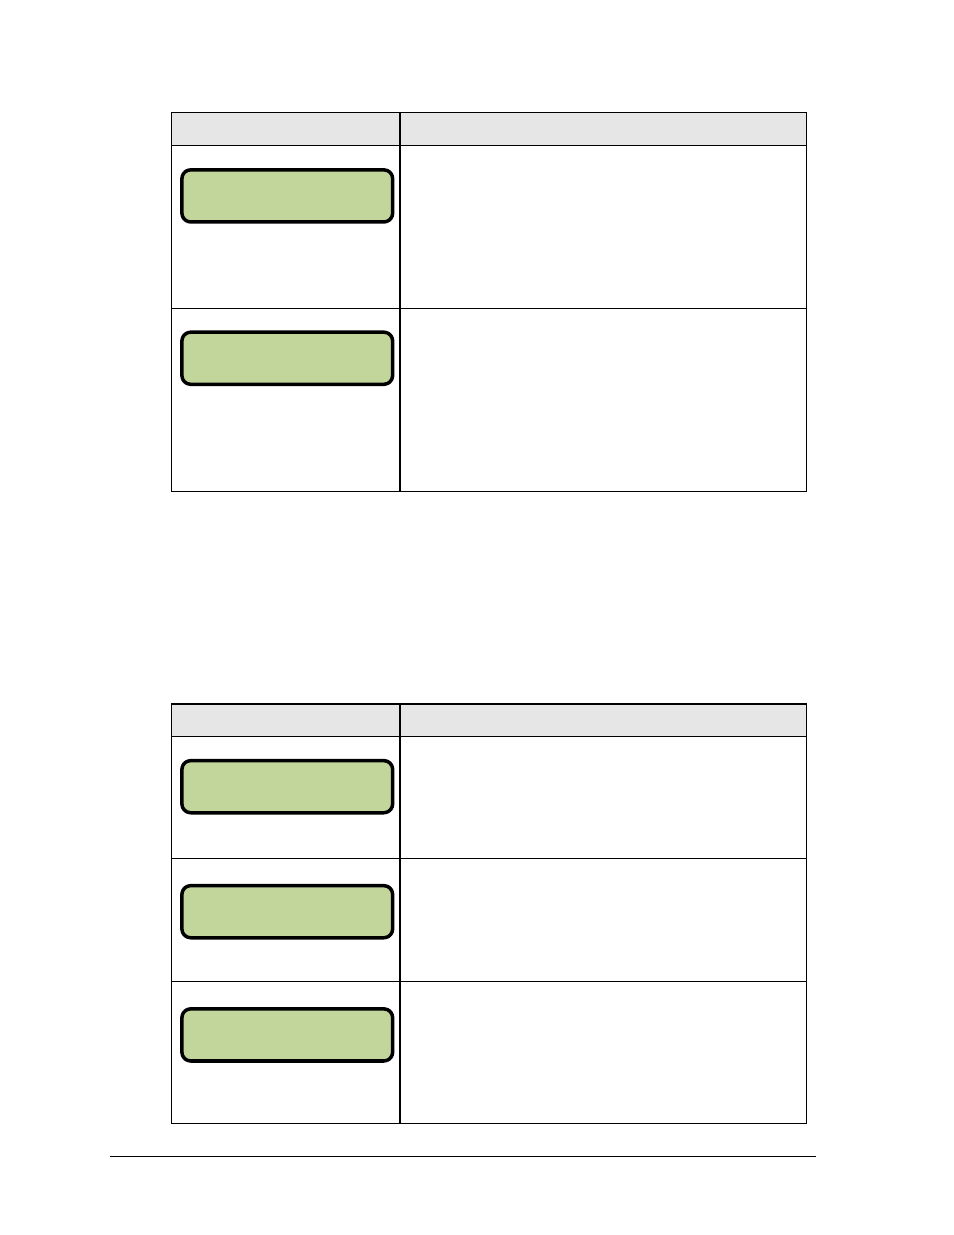Viewport: 954px width, 1235px height.
Task: Select the last green LCD box in lower table
Action: (287, 1035)
